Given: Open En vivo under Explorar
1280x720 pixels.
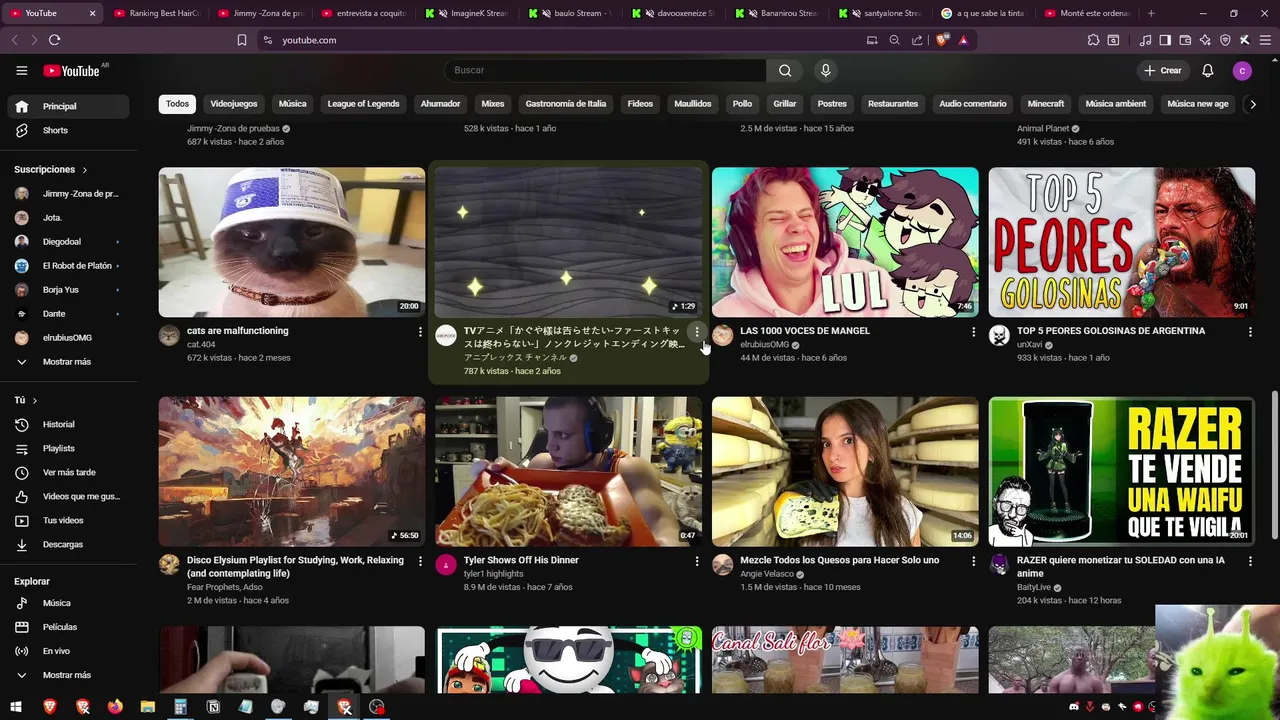Looking at the screenshot, I should coord(69,651).
